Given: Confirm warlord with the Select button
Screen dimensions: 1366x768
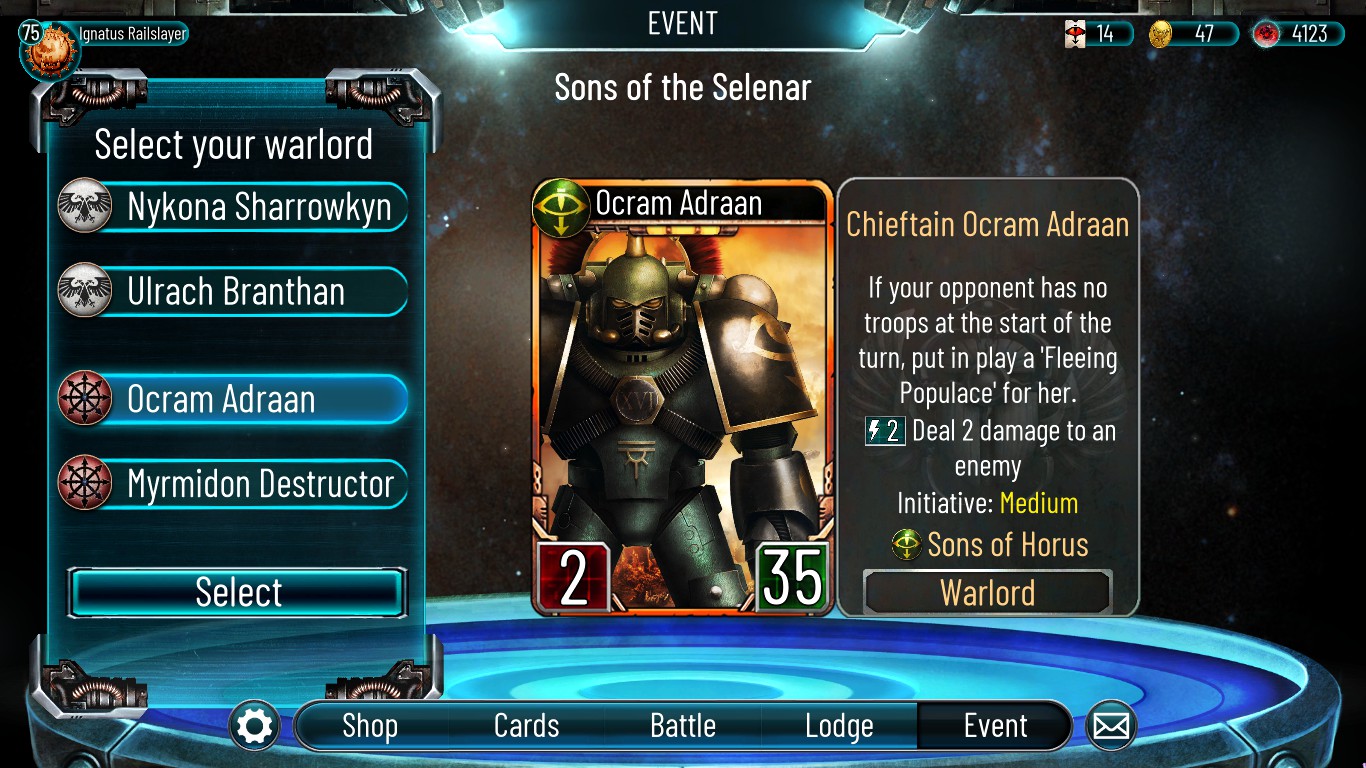Looking at the screenshot, I should tap(238, 593).
